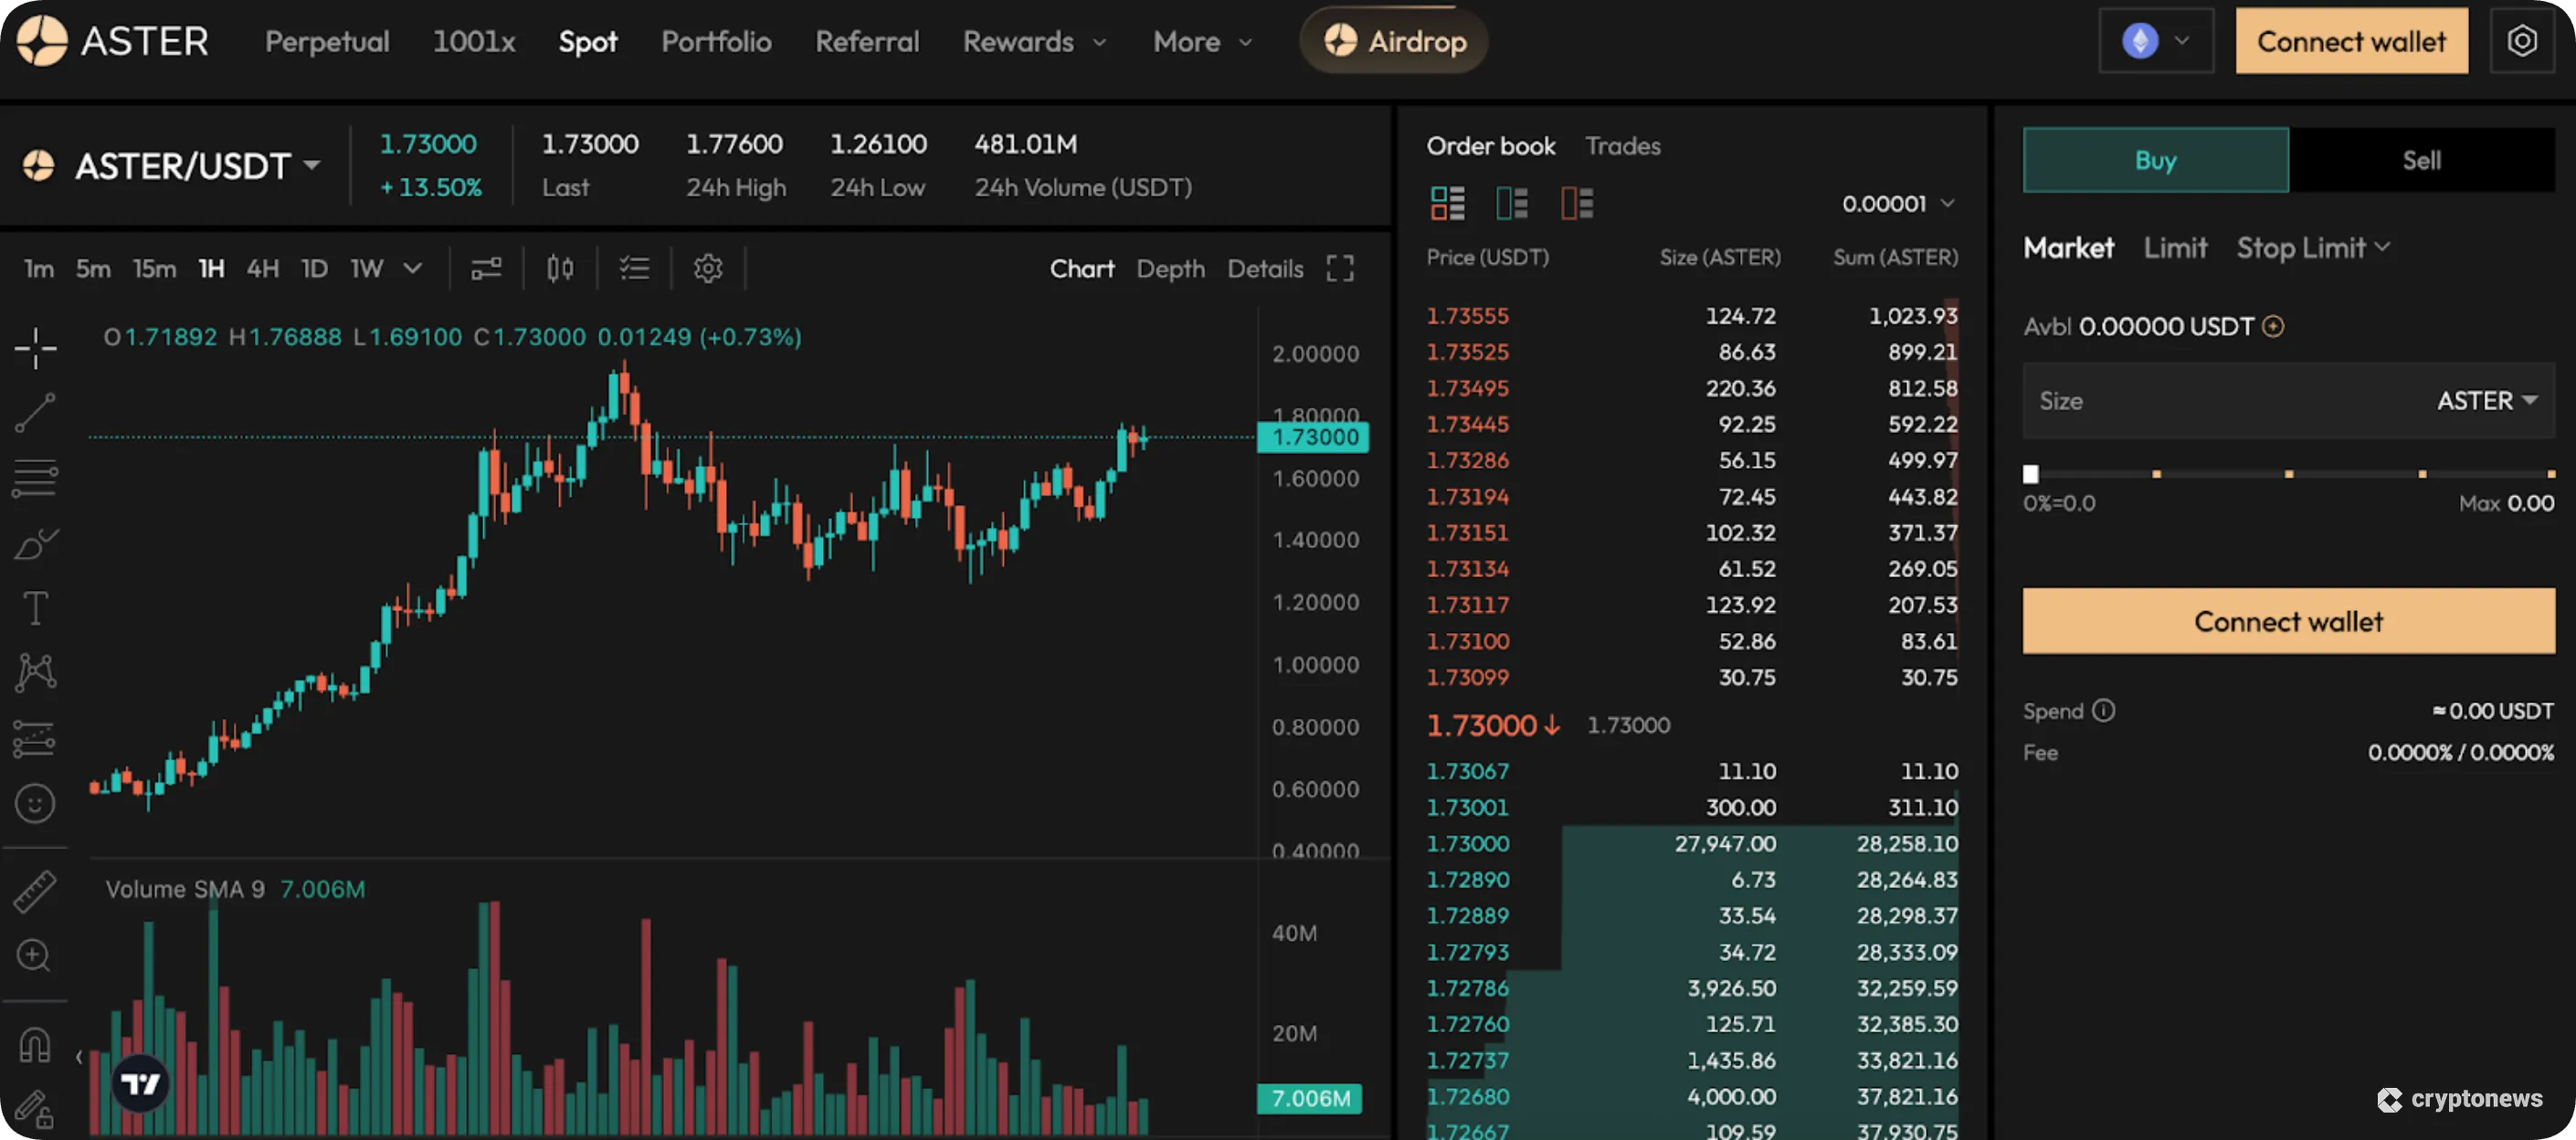Pick the trend line drawing tool
This screenshot has height=1140, width=2576.
[35, 413]
